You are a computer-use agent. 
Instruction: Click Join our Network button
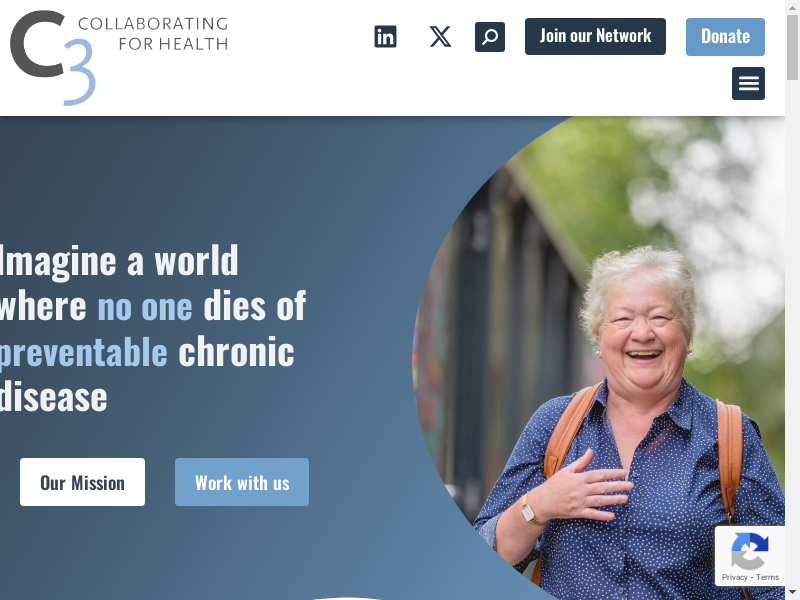pyautogui.click(x=595, y=36)
